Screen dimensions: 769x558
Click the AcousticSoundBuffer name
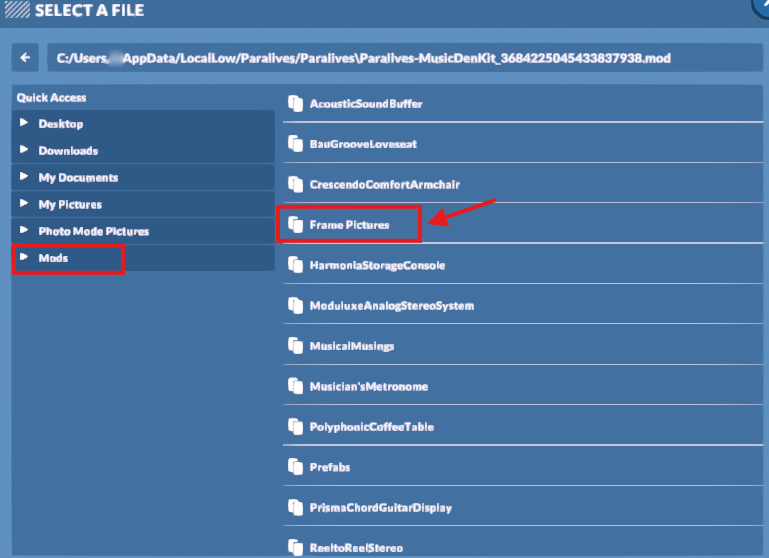[366, 104]
